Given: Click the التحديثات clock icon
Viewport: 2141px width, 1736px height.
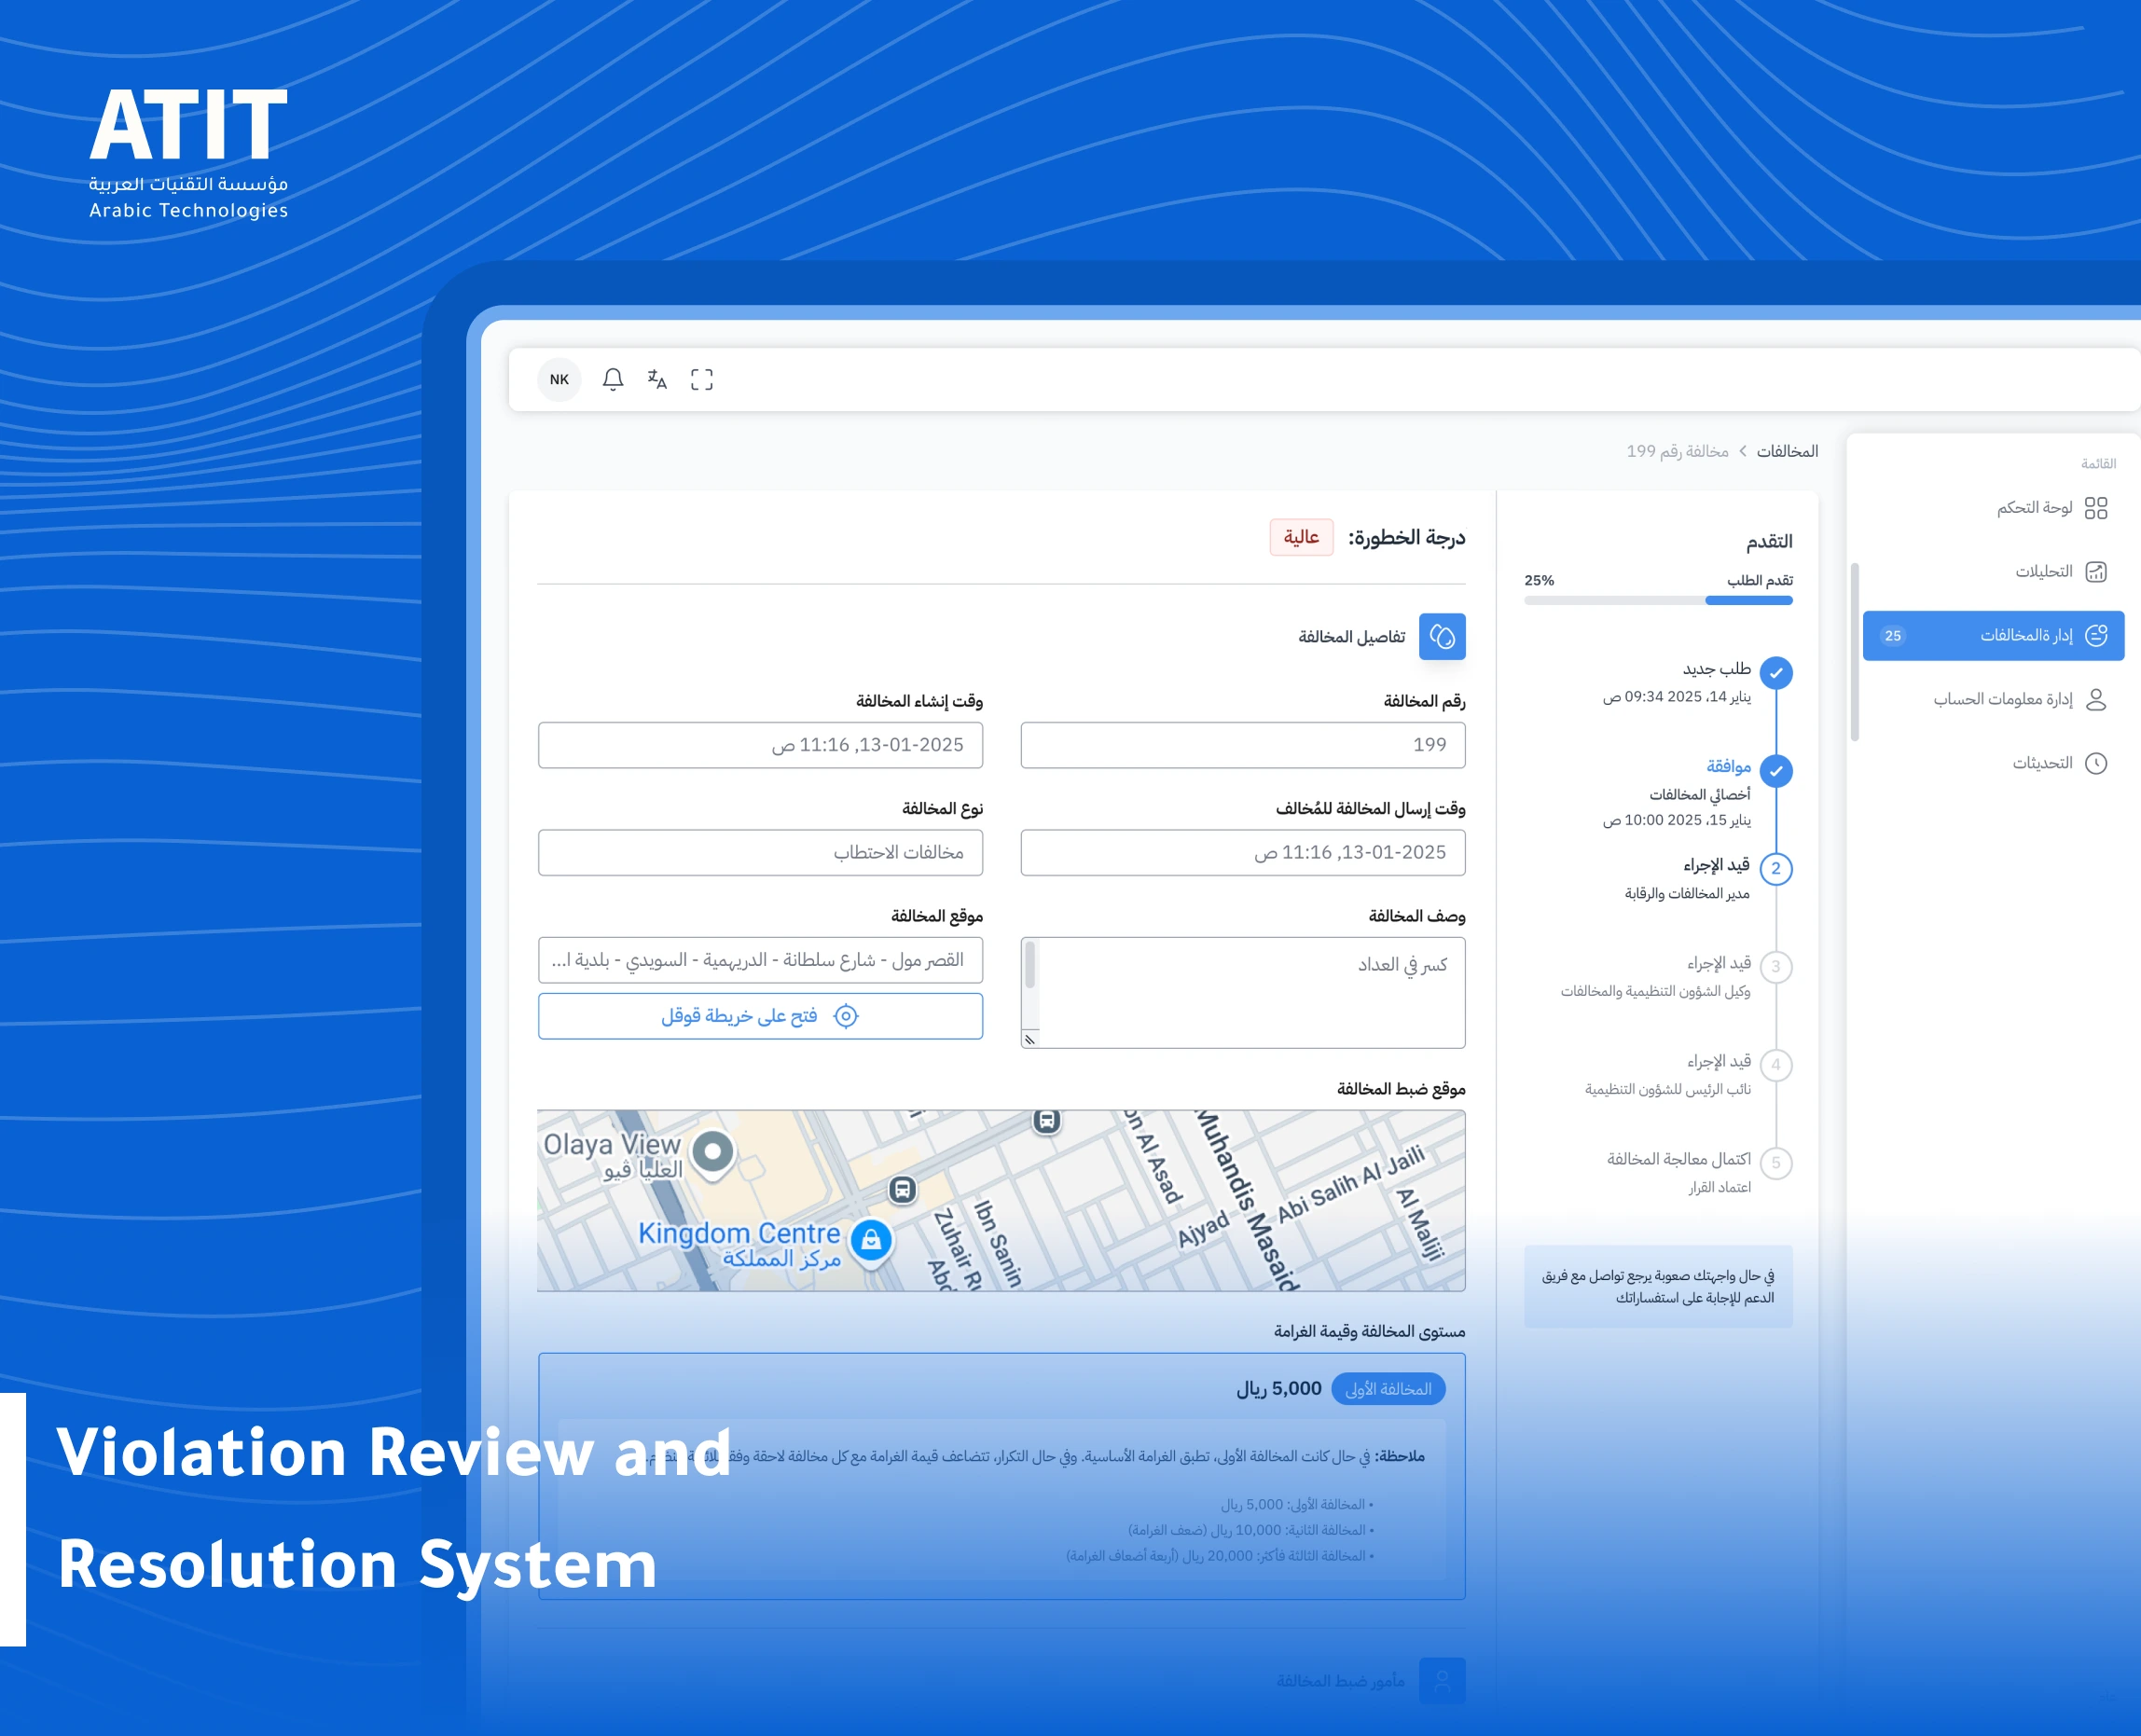Looking at the screenshot, I should point(2098,763).
